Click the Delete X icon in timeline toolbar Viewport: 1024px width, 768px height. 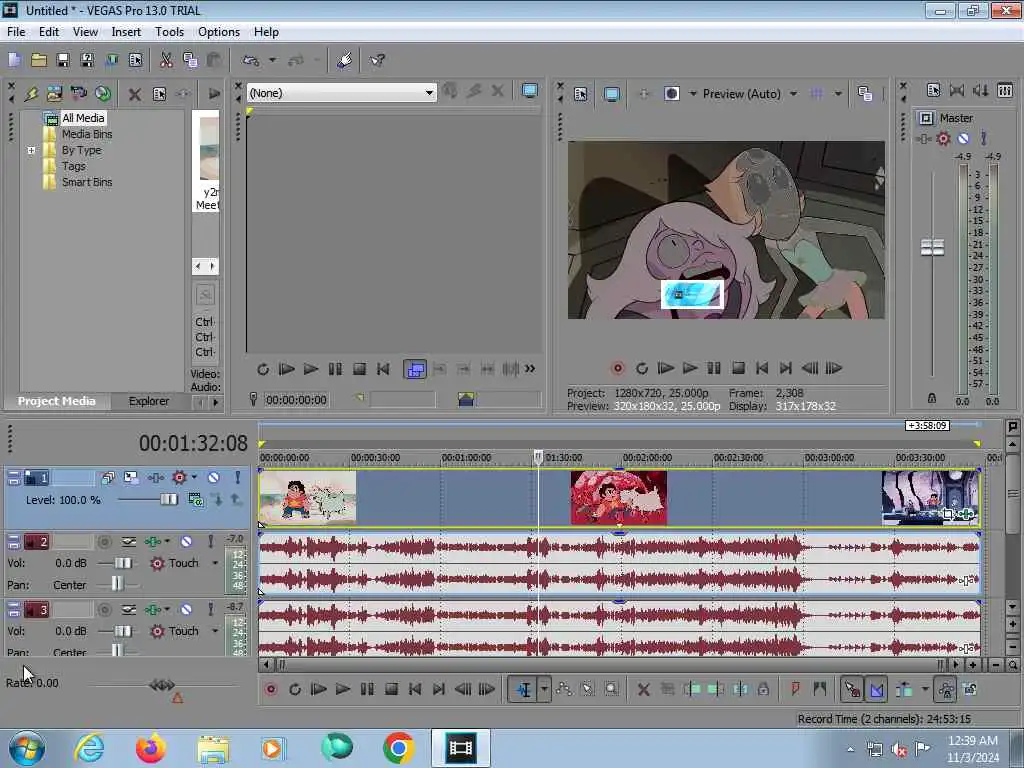tap(643, 689)
